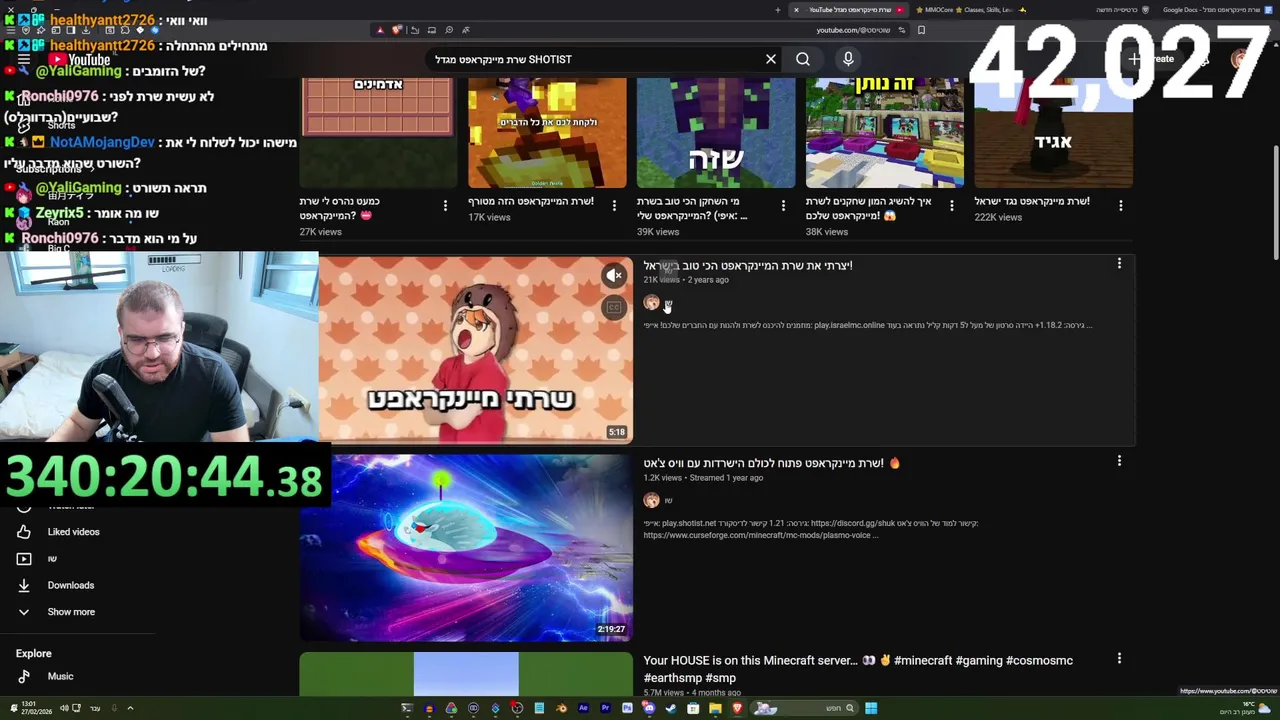Open Blender from the taskbar

[x=561, y=708]
